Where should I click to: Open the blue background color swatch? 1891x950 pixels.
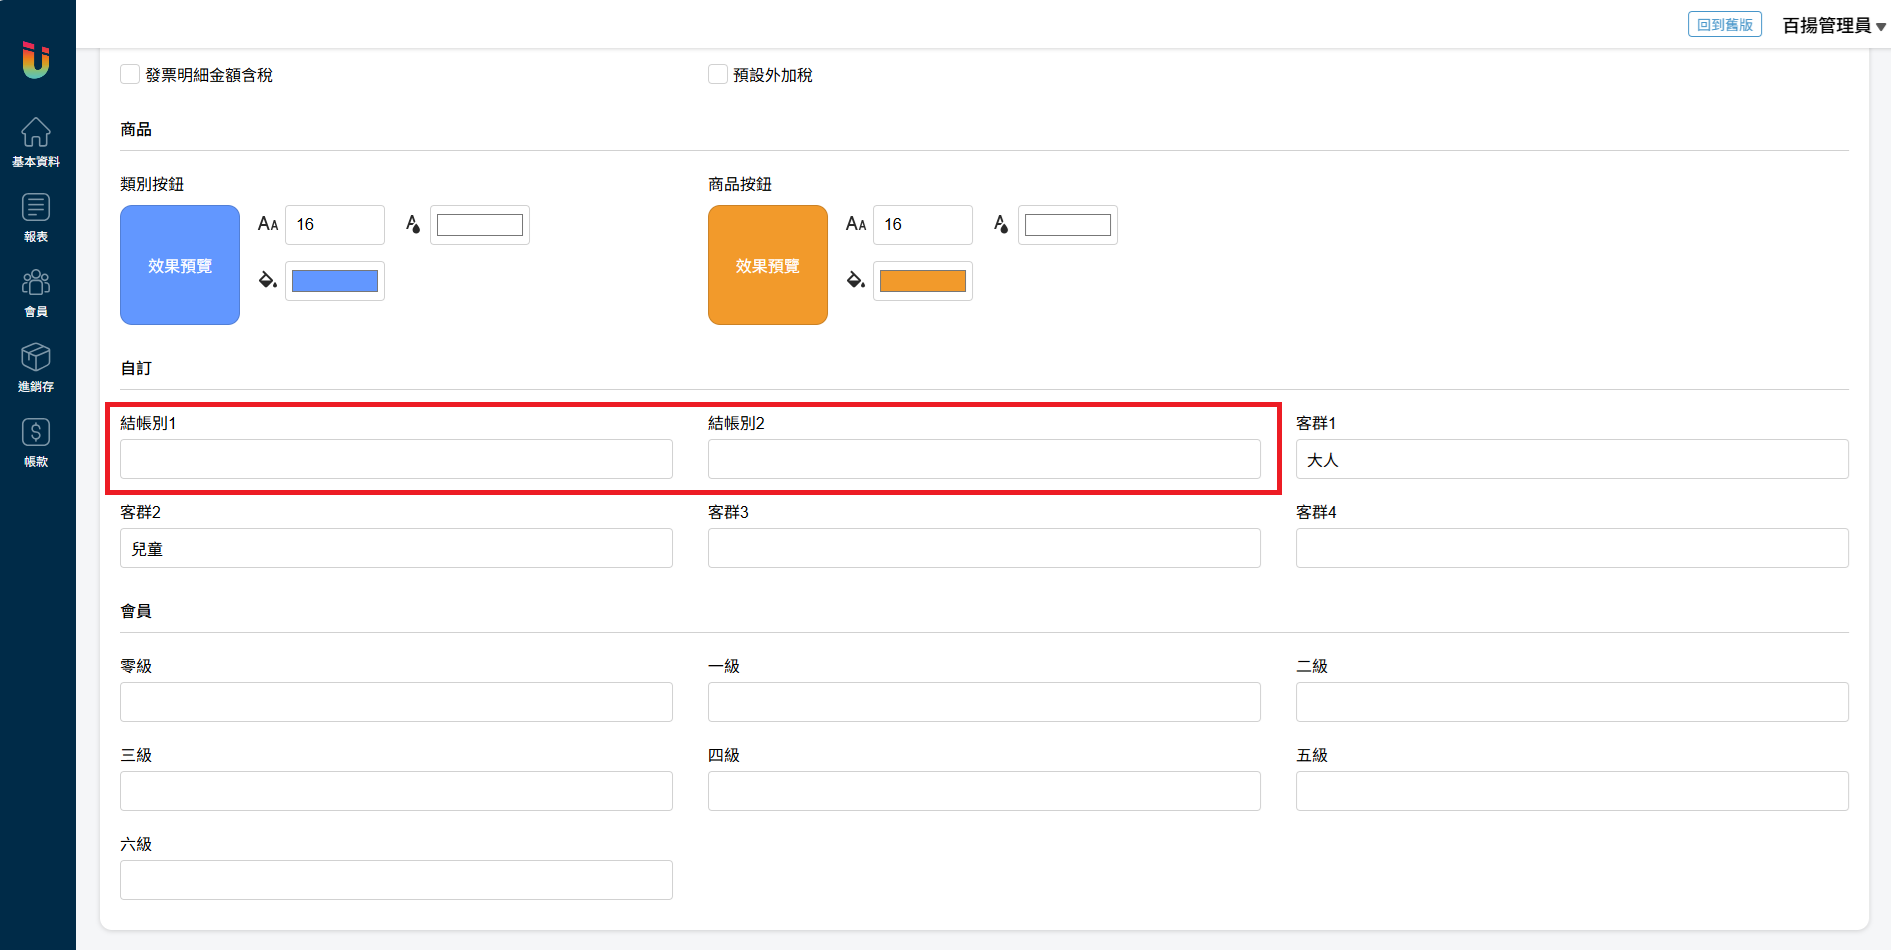pyautogui.click(x=335, y=281)
